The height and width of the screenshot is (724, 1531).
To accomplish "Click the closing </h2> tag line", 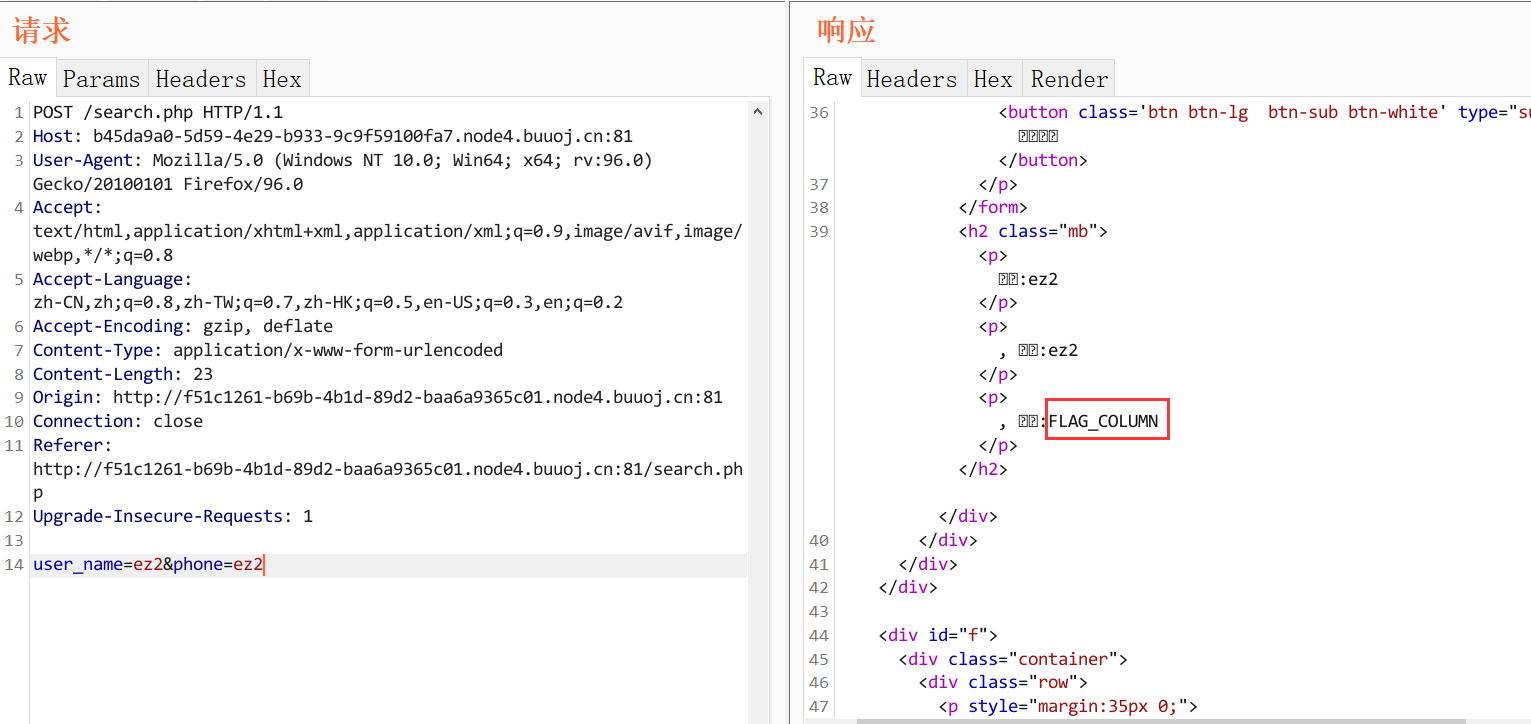I will click(983, 468).
